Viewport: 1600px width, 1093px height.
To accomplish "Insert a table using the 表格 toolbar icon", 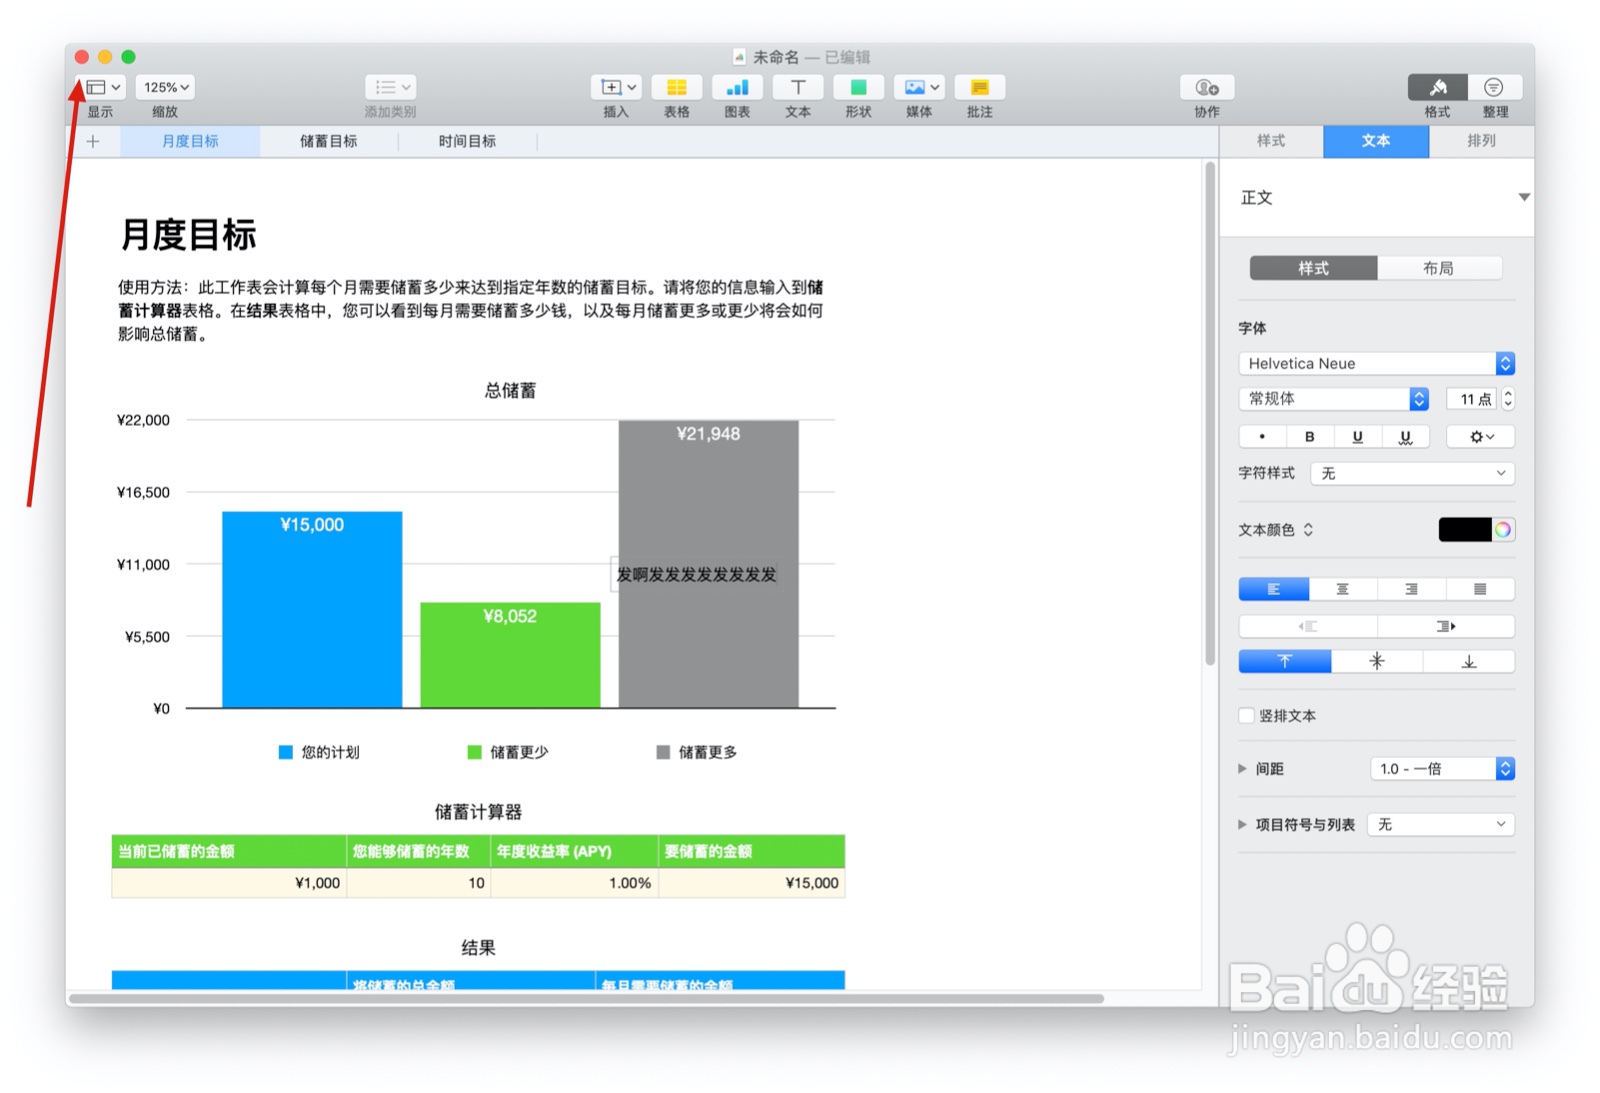I will [677, 88].
